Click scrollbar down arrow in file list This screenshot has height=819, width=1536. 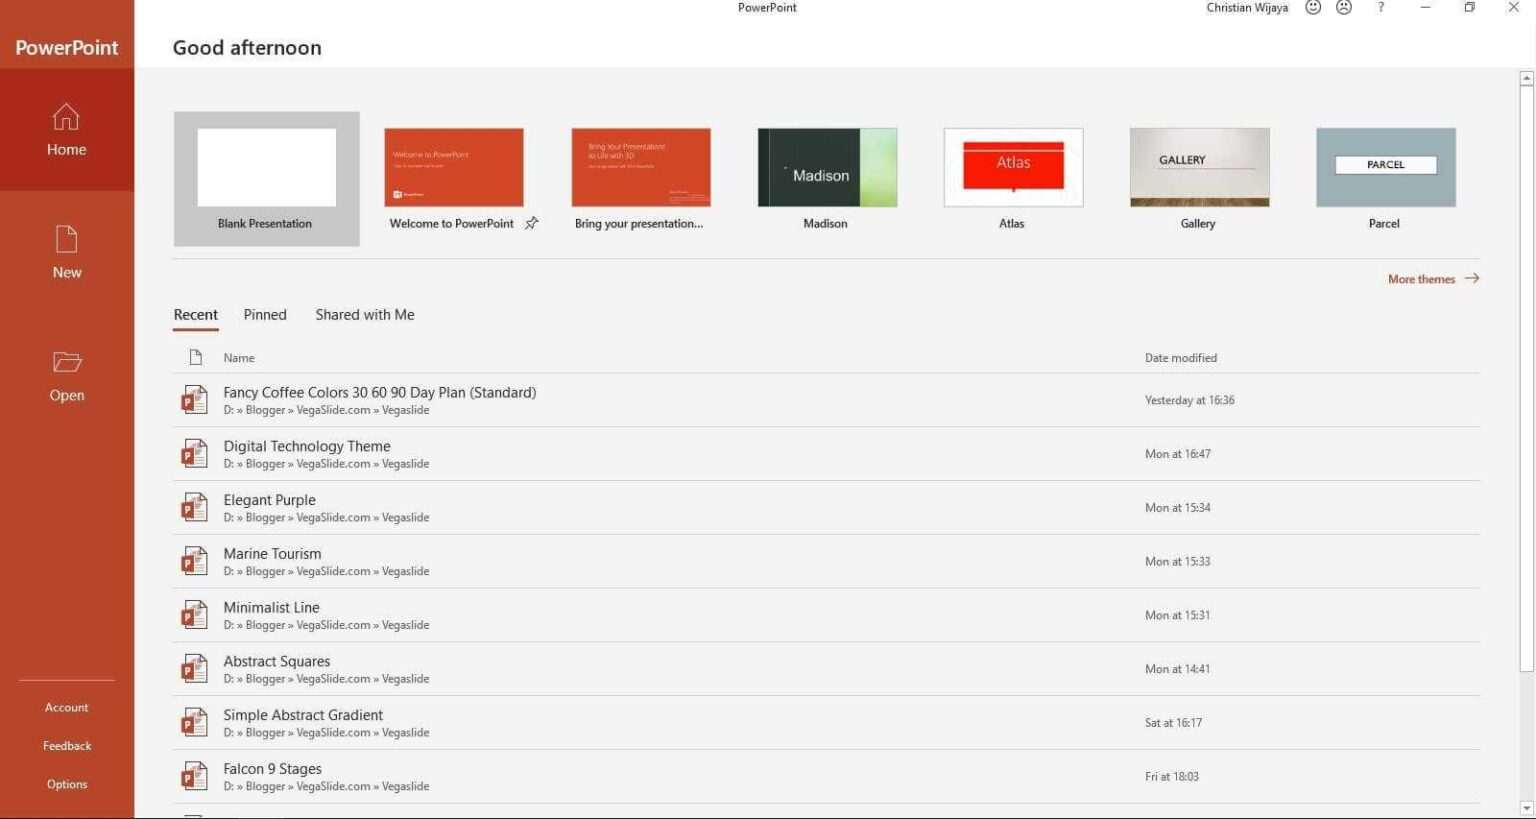[1526, 808]
